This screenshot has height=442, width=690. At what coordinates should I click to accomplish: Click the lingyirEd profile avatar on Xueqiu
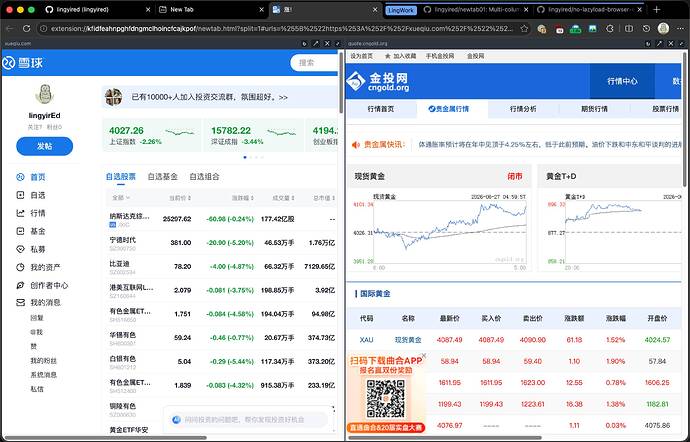[44, 94]
